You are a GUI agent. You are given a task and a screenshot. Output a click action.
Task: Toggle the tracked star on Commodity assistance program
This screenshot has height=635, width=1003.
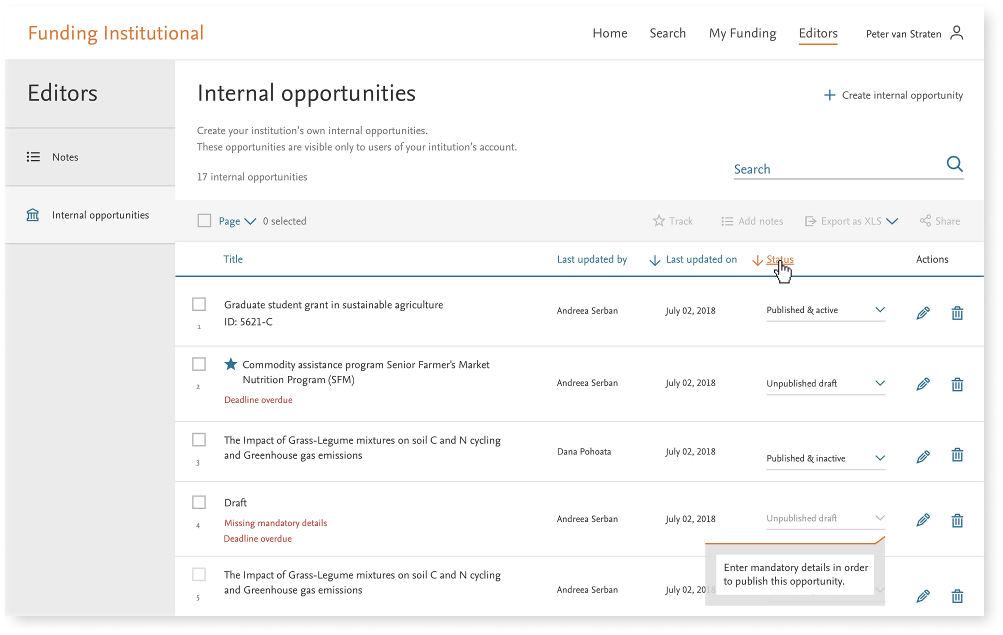231,365
